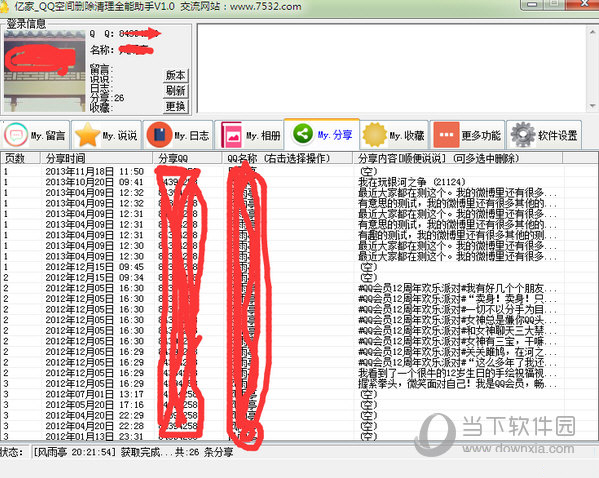Select share content 女神总是嫌你QQ头
Image resolution: width=599 pixels, height=478 pixels.
(457, 320)
